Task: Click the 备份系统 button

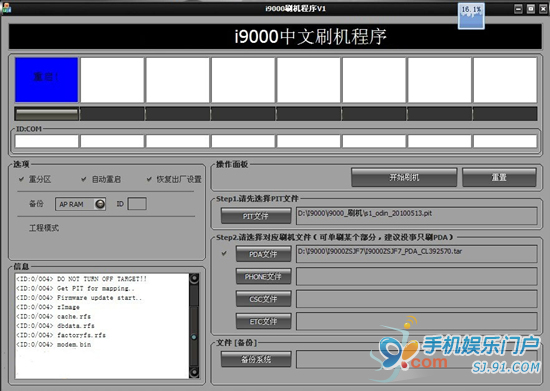Action: [256, 359]
